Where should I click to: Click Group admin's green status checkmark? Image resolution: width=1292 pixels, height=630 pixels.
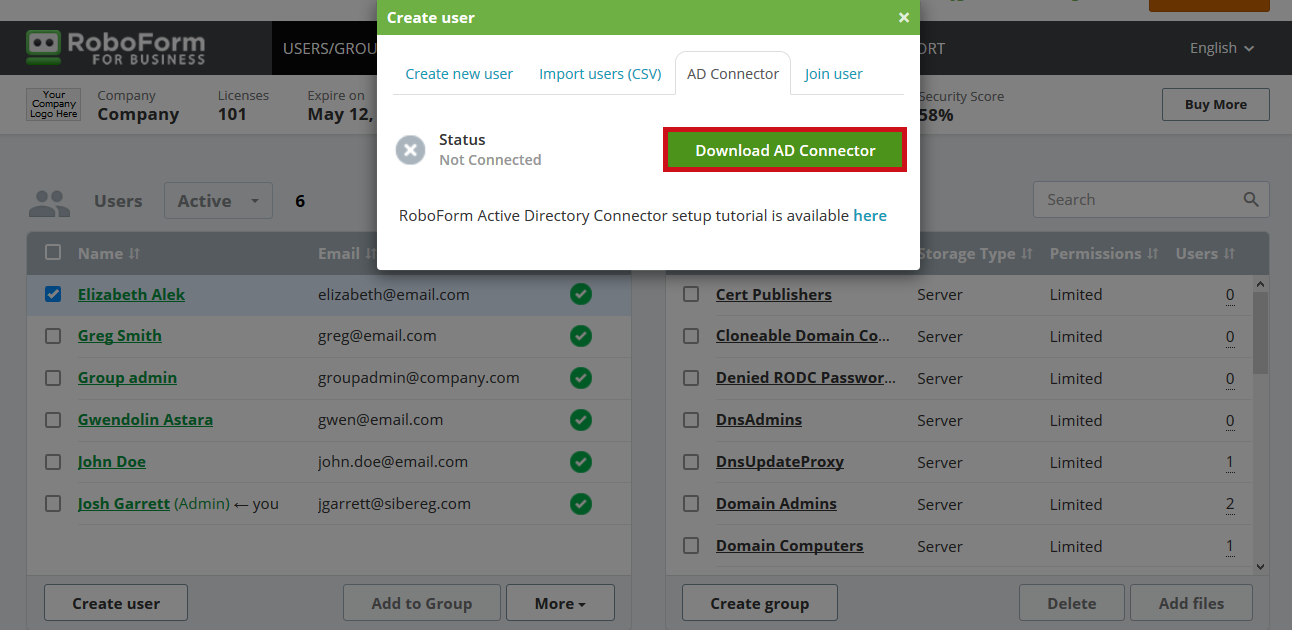point(580,378)
